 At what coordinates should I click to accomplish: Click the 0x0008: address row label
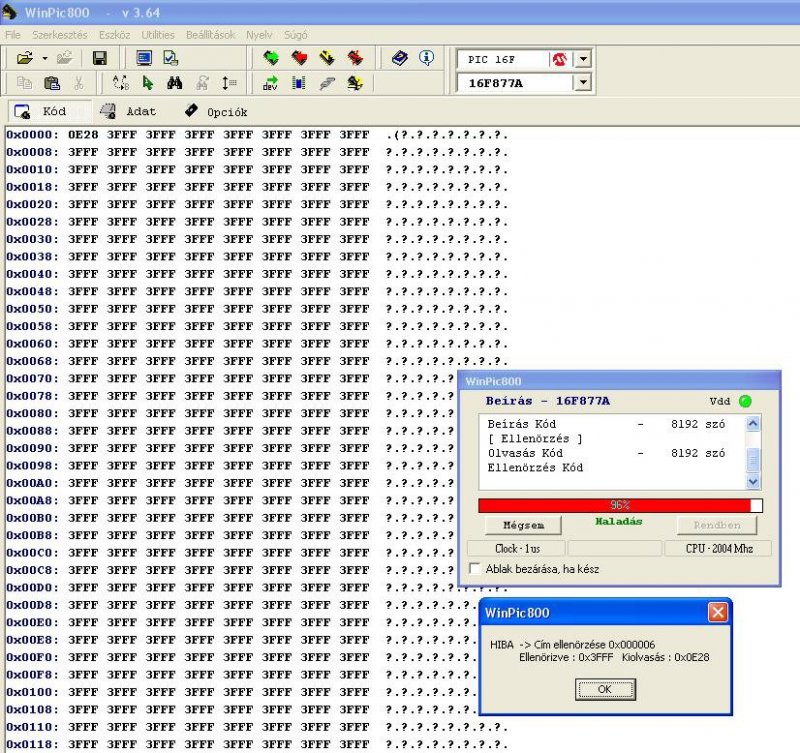pos(33,152)
